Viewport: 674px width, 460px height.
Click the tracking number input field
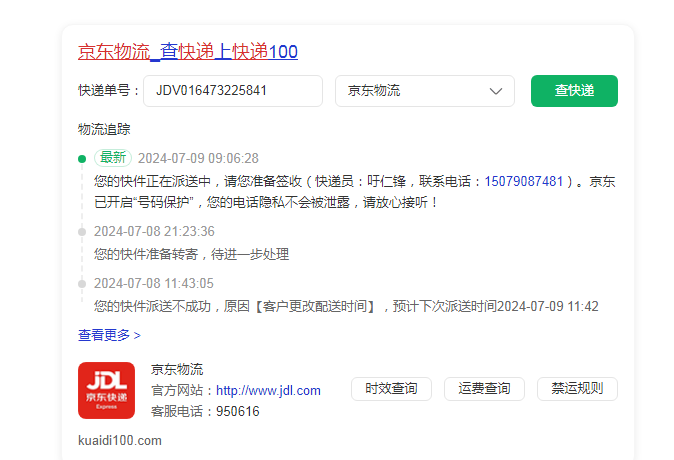[233, 91]
